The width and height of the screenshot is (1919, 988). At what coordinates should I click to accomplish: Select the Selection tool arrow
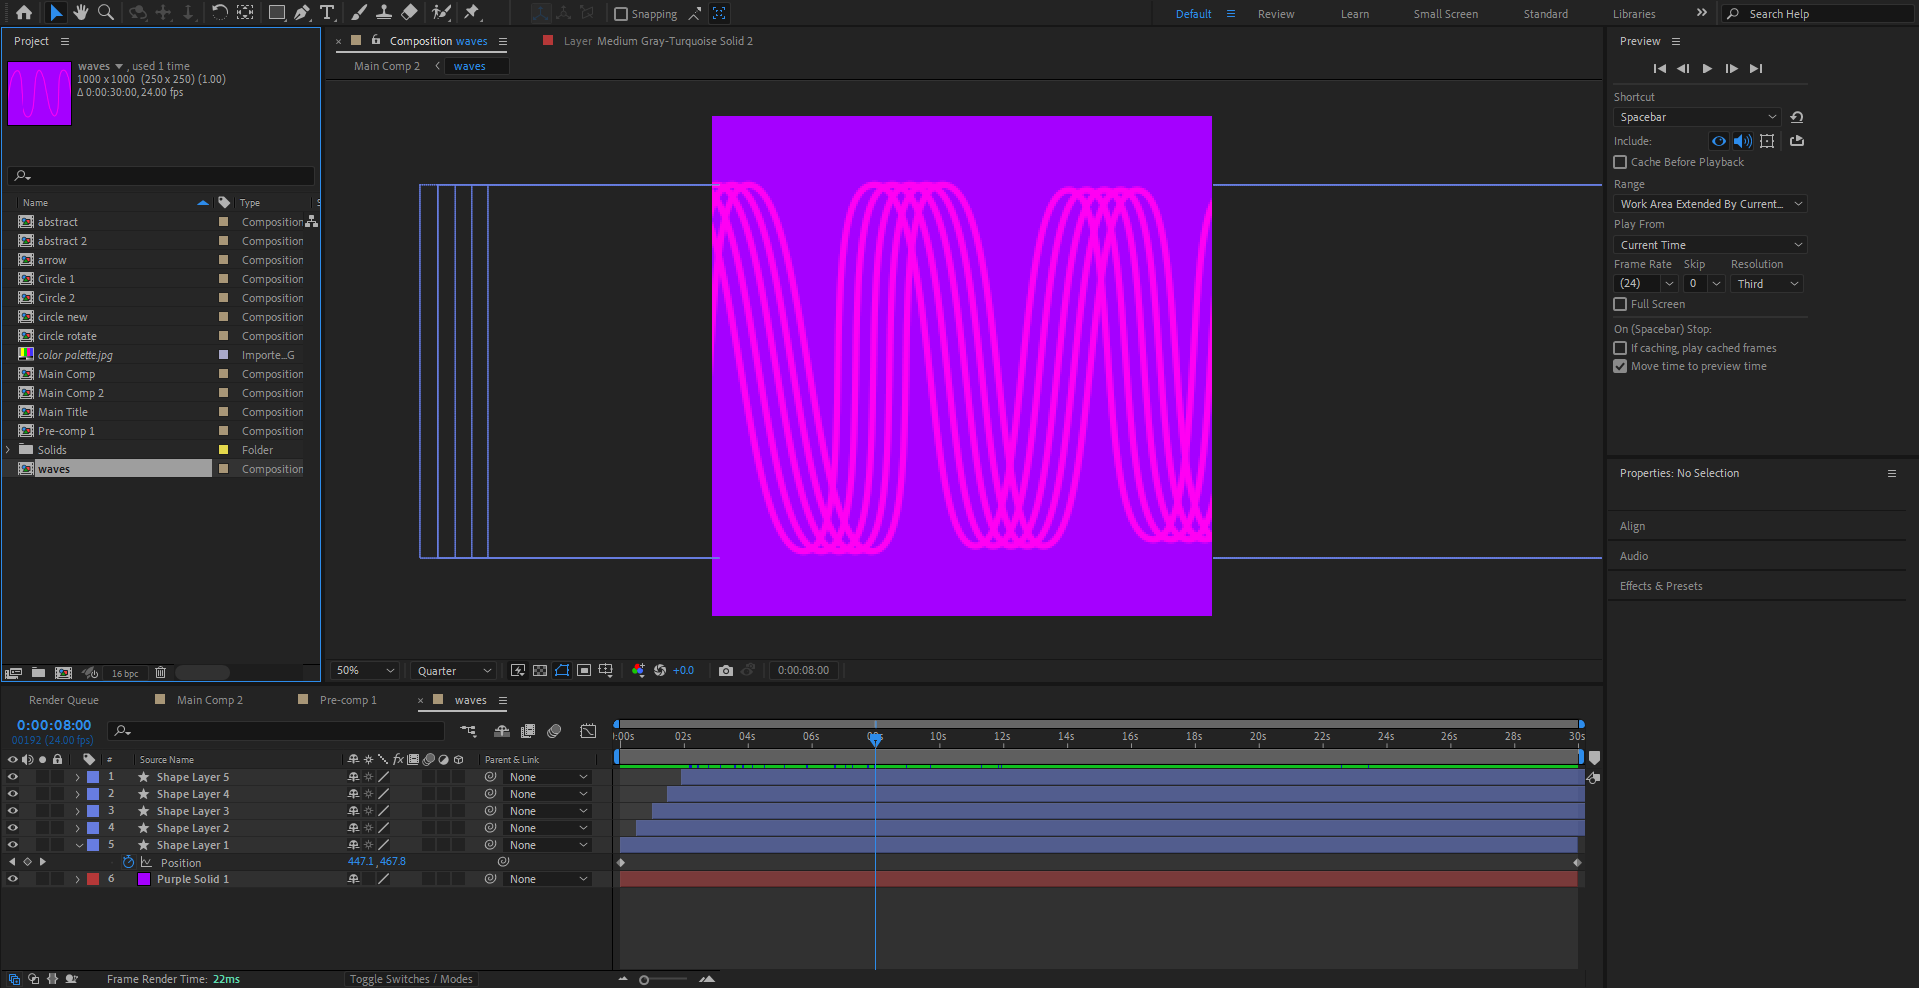[56, 13]
